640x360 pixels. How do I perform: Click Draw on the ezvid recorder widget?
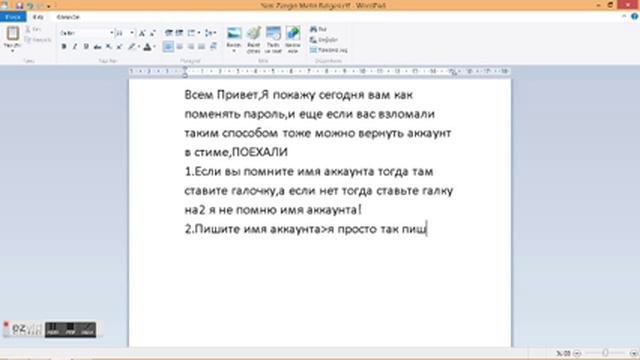tap(87, 329)
